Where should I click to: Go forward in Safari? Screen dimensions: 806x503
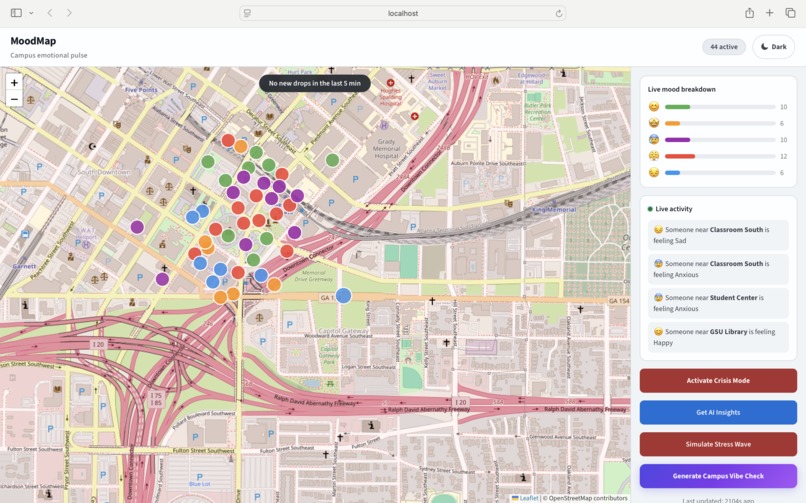click(x=69, y=13)
